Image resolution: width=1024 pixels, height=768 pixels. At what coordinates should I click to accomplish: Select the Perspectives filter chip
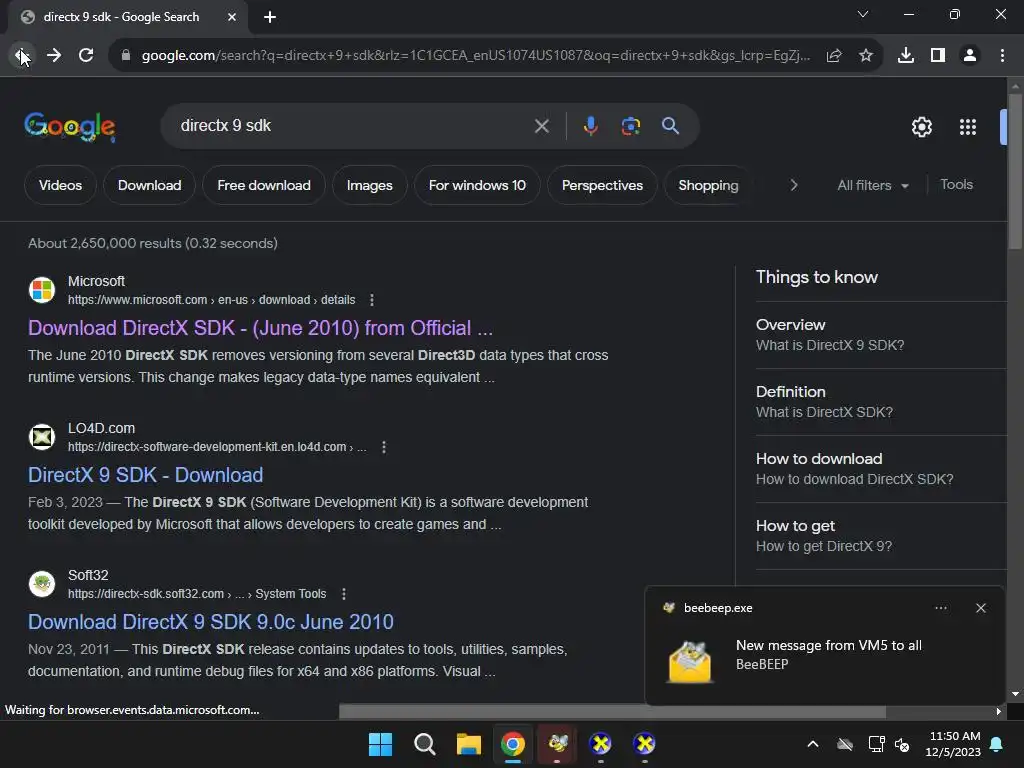[602, 185]
